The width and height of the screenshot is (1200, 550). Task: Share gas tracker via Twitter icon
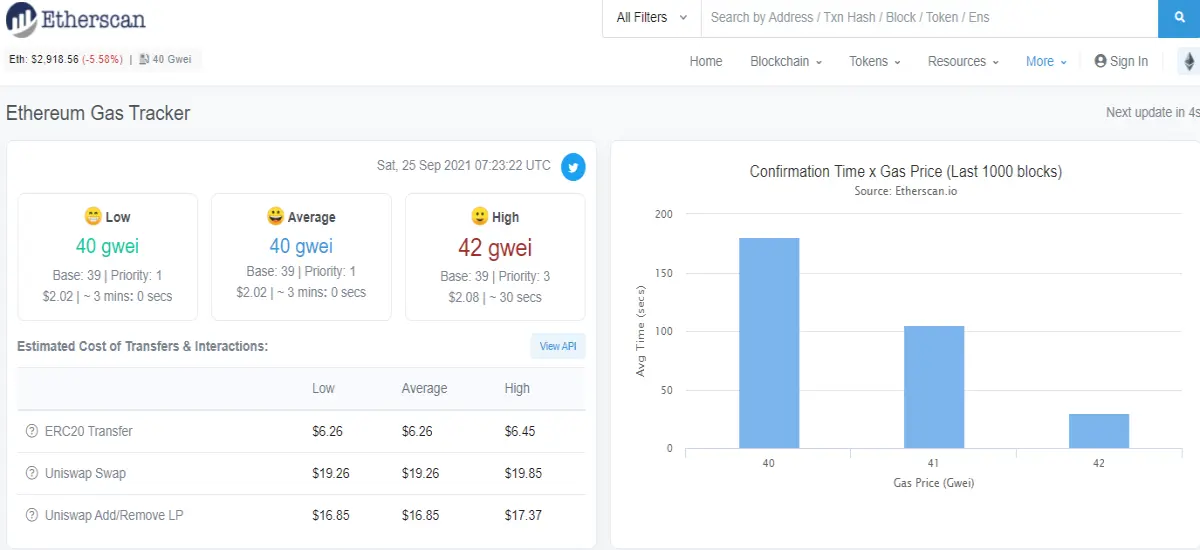click(x=573, y=167)
